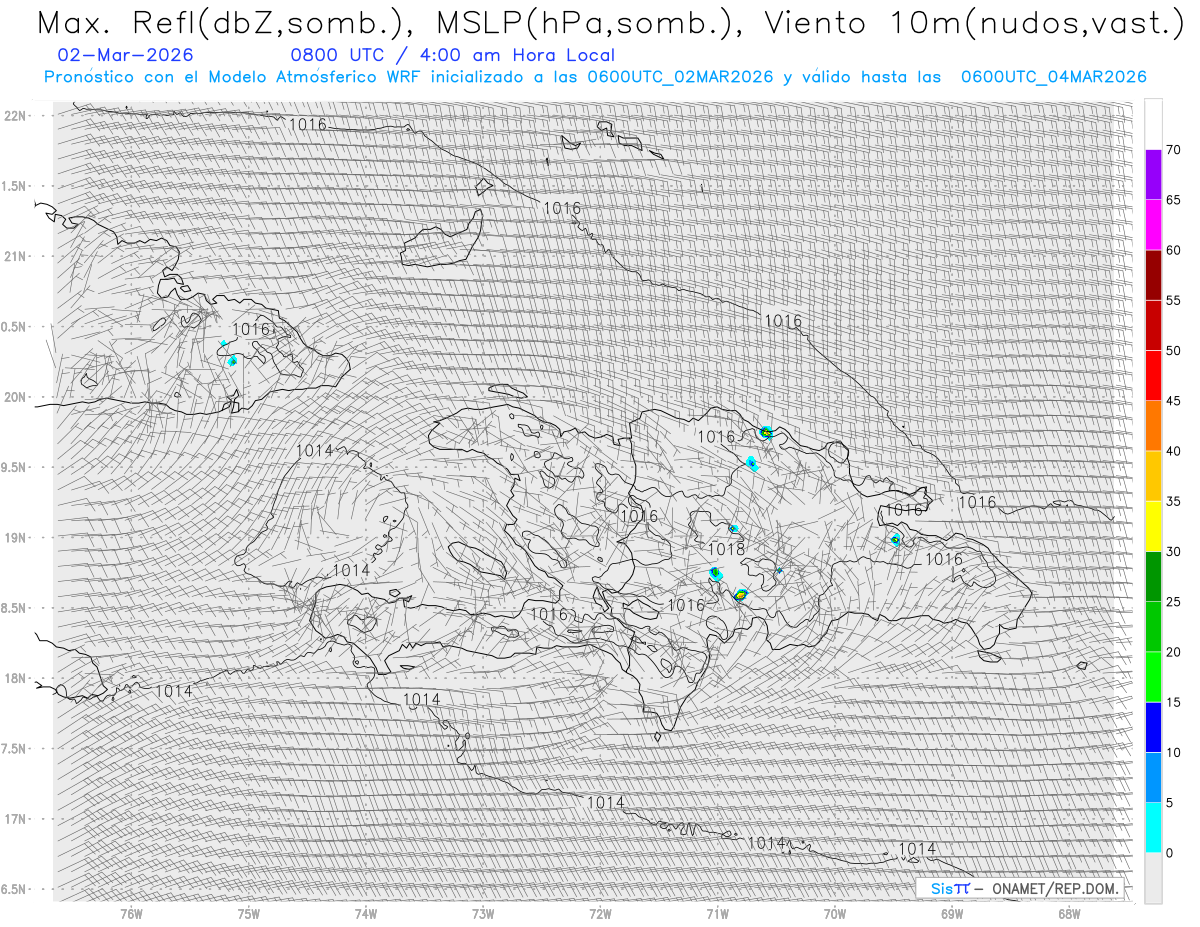This screenshot has height=927, width=1200.
Task: Click the 1016 label east of Hispaniola
Action: point(977,502)
